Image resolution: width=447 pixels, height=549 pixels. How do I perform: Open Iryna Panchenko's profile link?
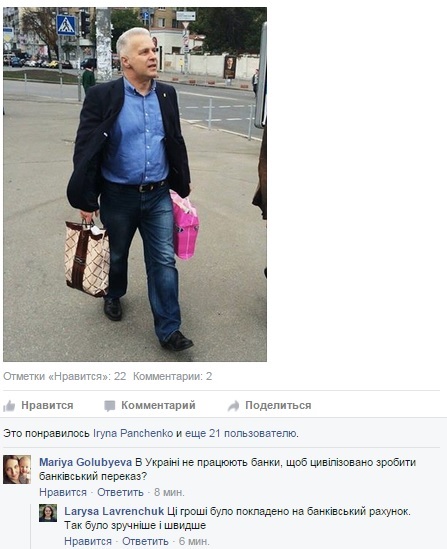[133, 433]
